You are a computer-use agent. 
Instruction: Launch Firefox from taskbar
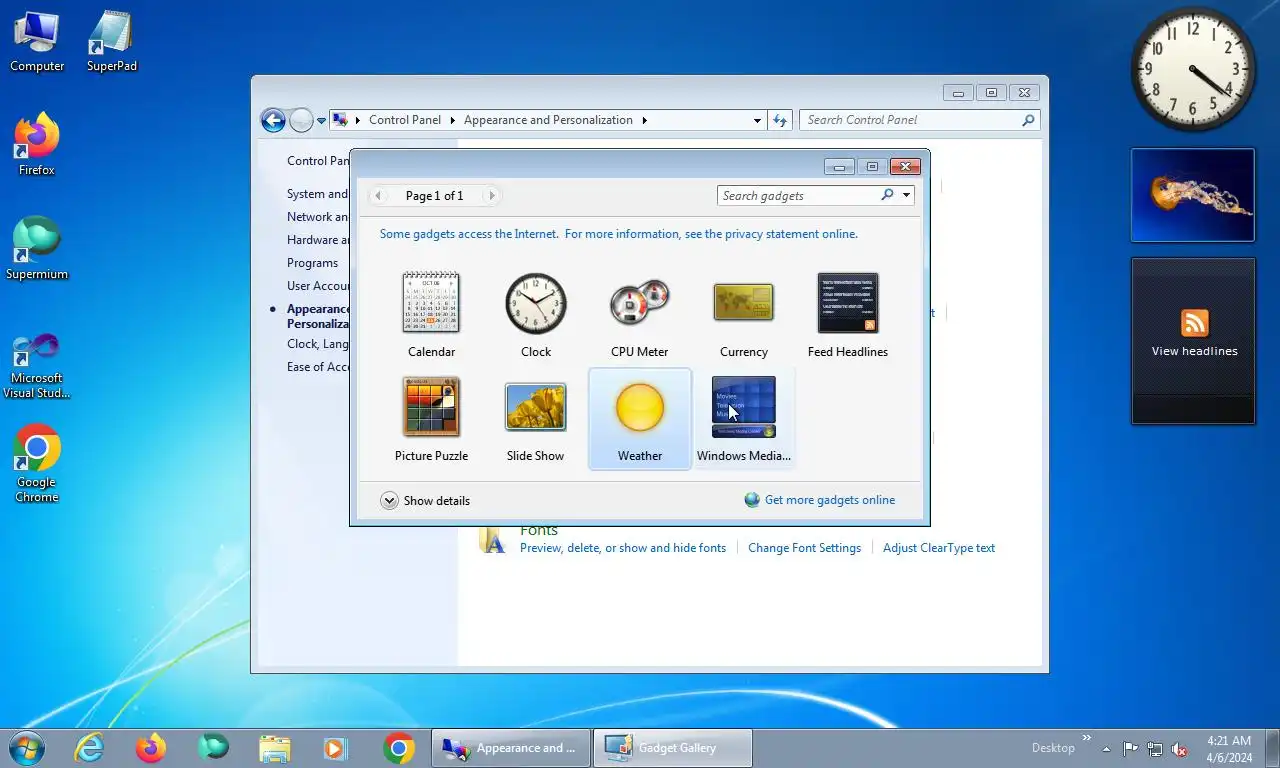(151, 747)
